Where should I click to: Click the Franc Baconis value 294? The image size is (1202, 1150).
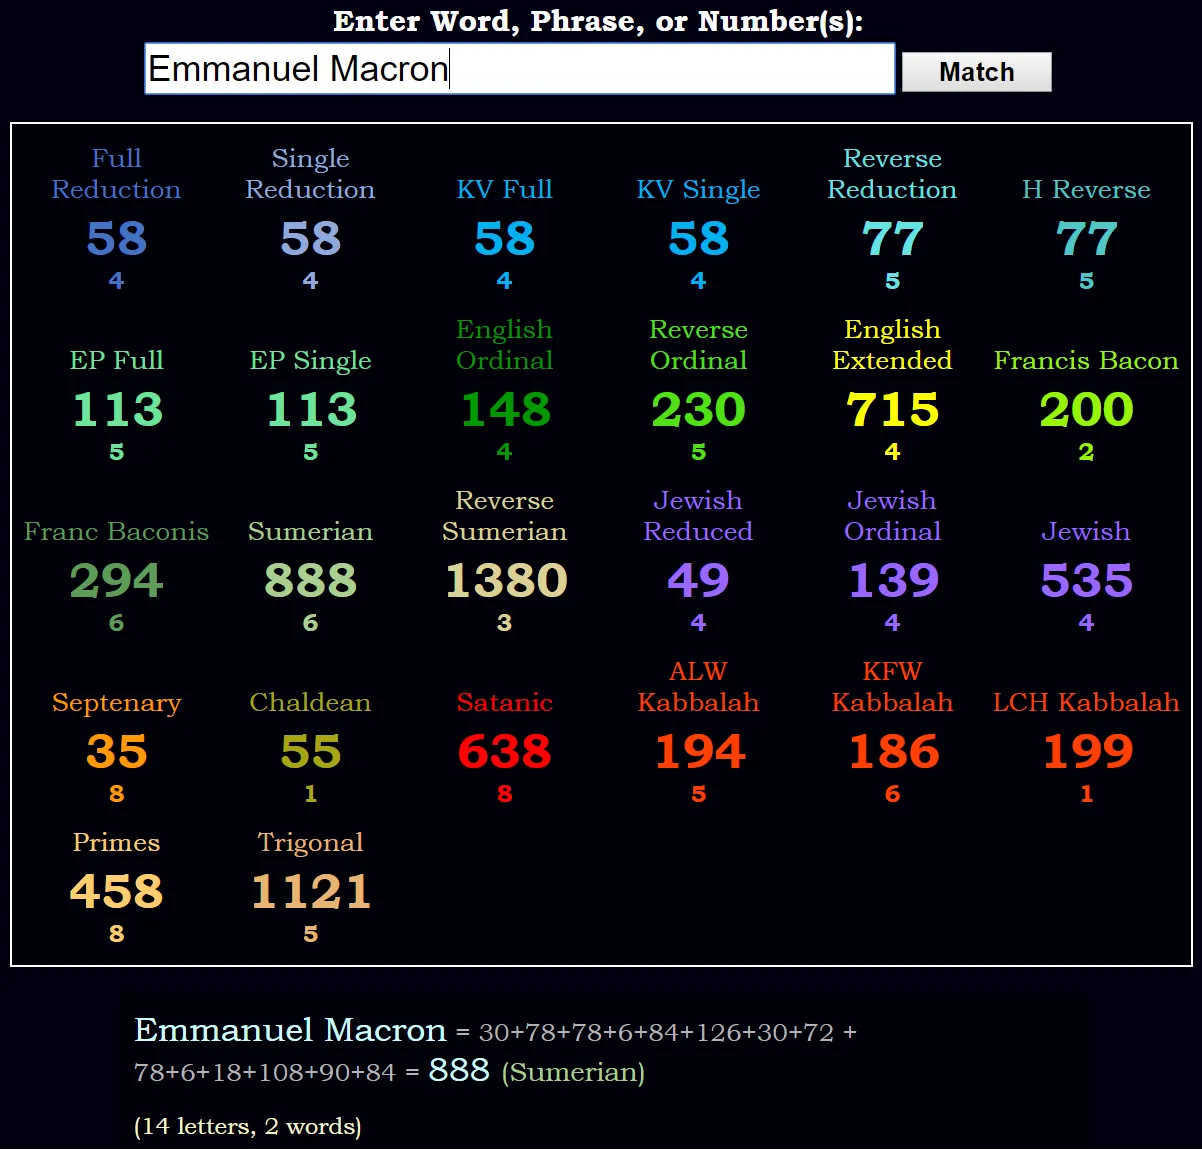(116, 581)
